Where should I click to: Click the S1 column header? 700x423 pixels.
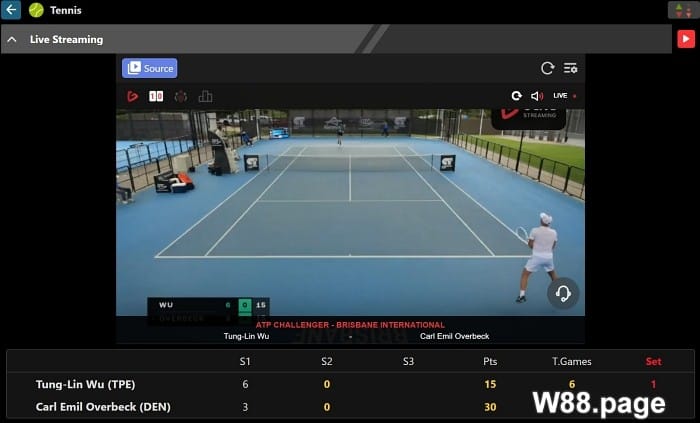point(245,361)
